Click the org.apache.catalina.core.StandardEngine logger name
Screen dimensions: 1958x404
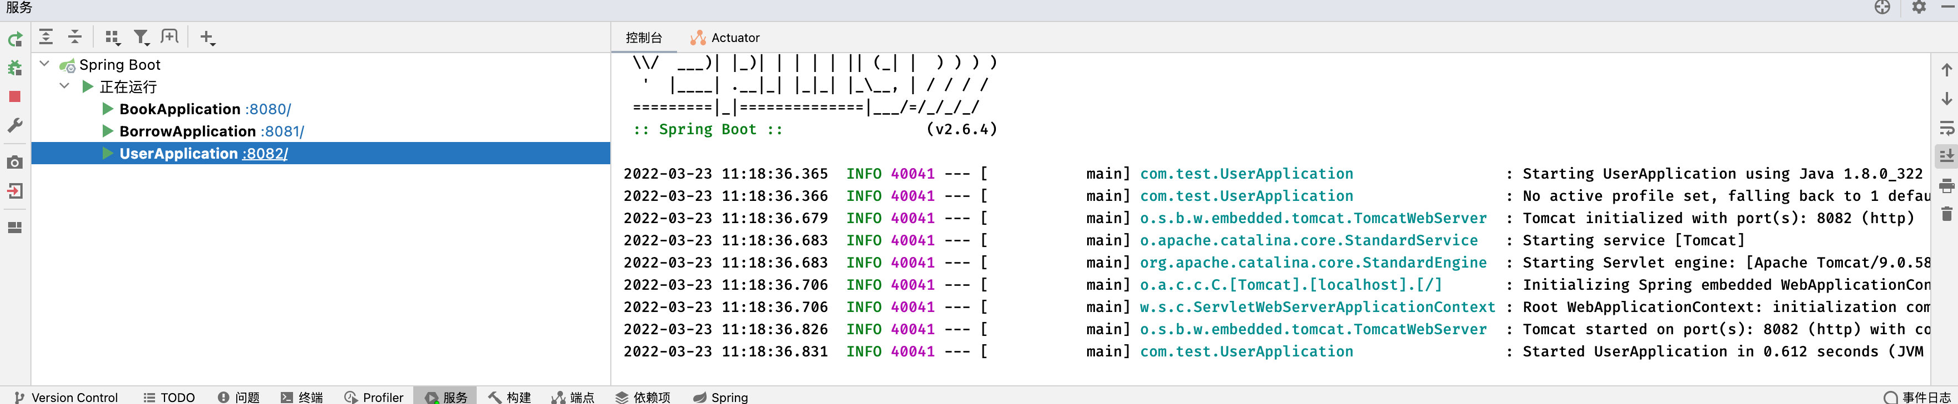coord(1313,262)
